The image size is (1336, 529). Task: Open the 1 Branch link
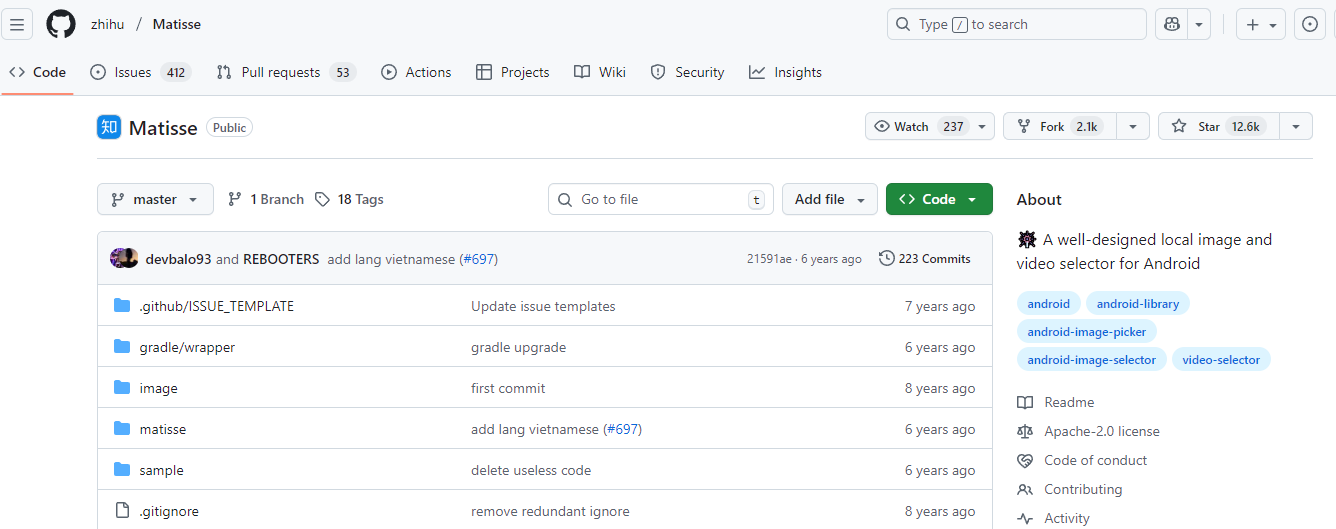266,199
